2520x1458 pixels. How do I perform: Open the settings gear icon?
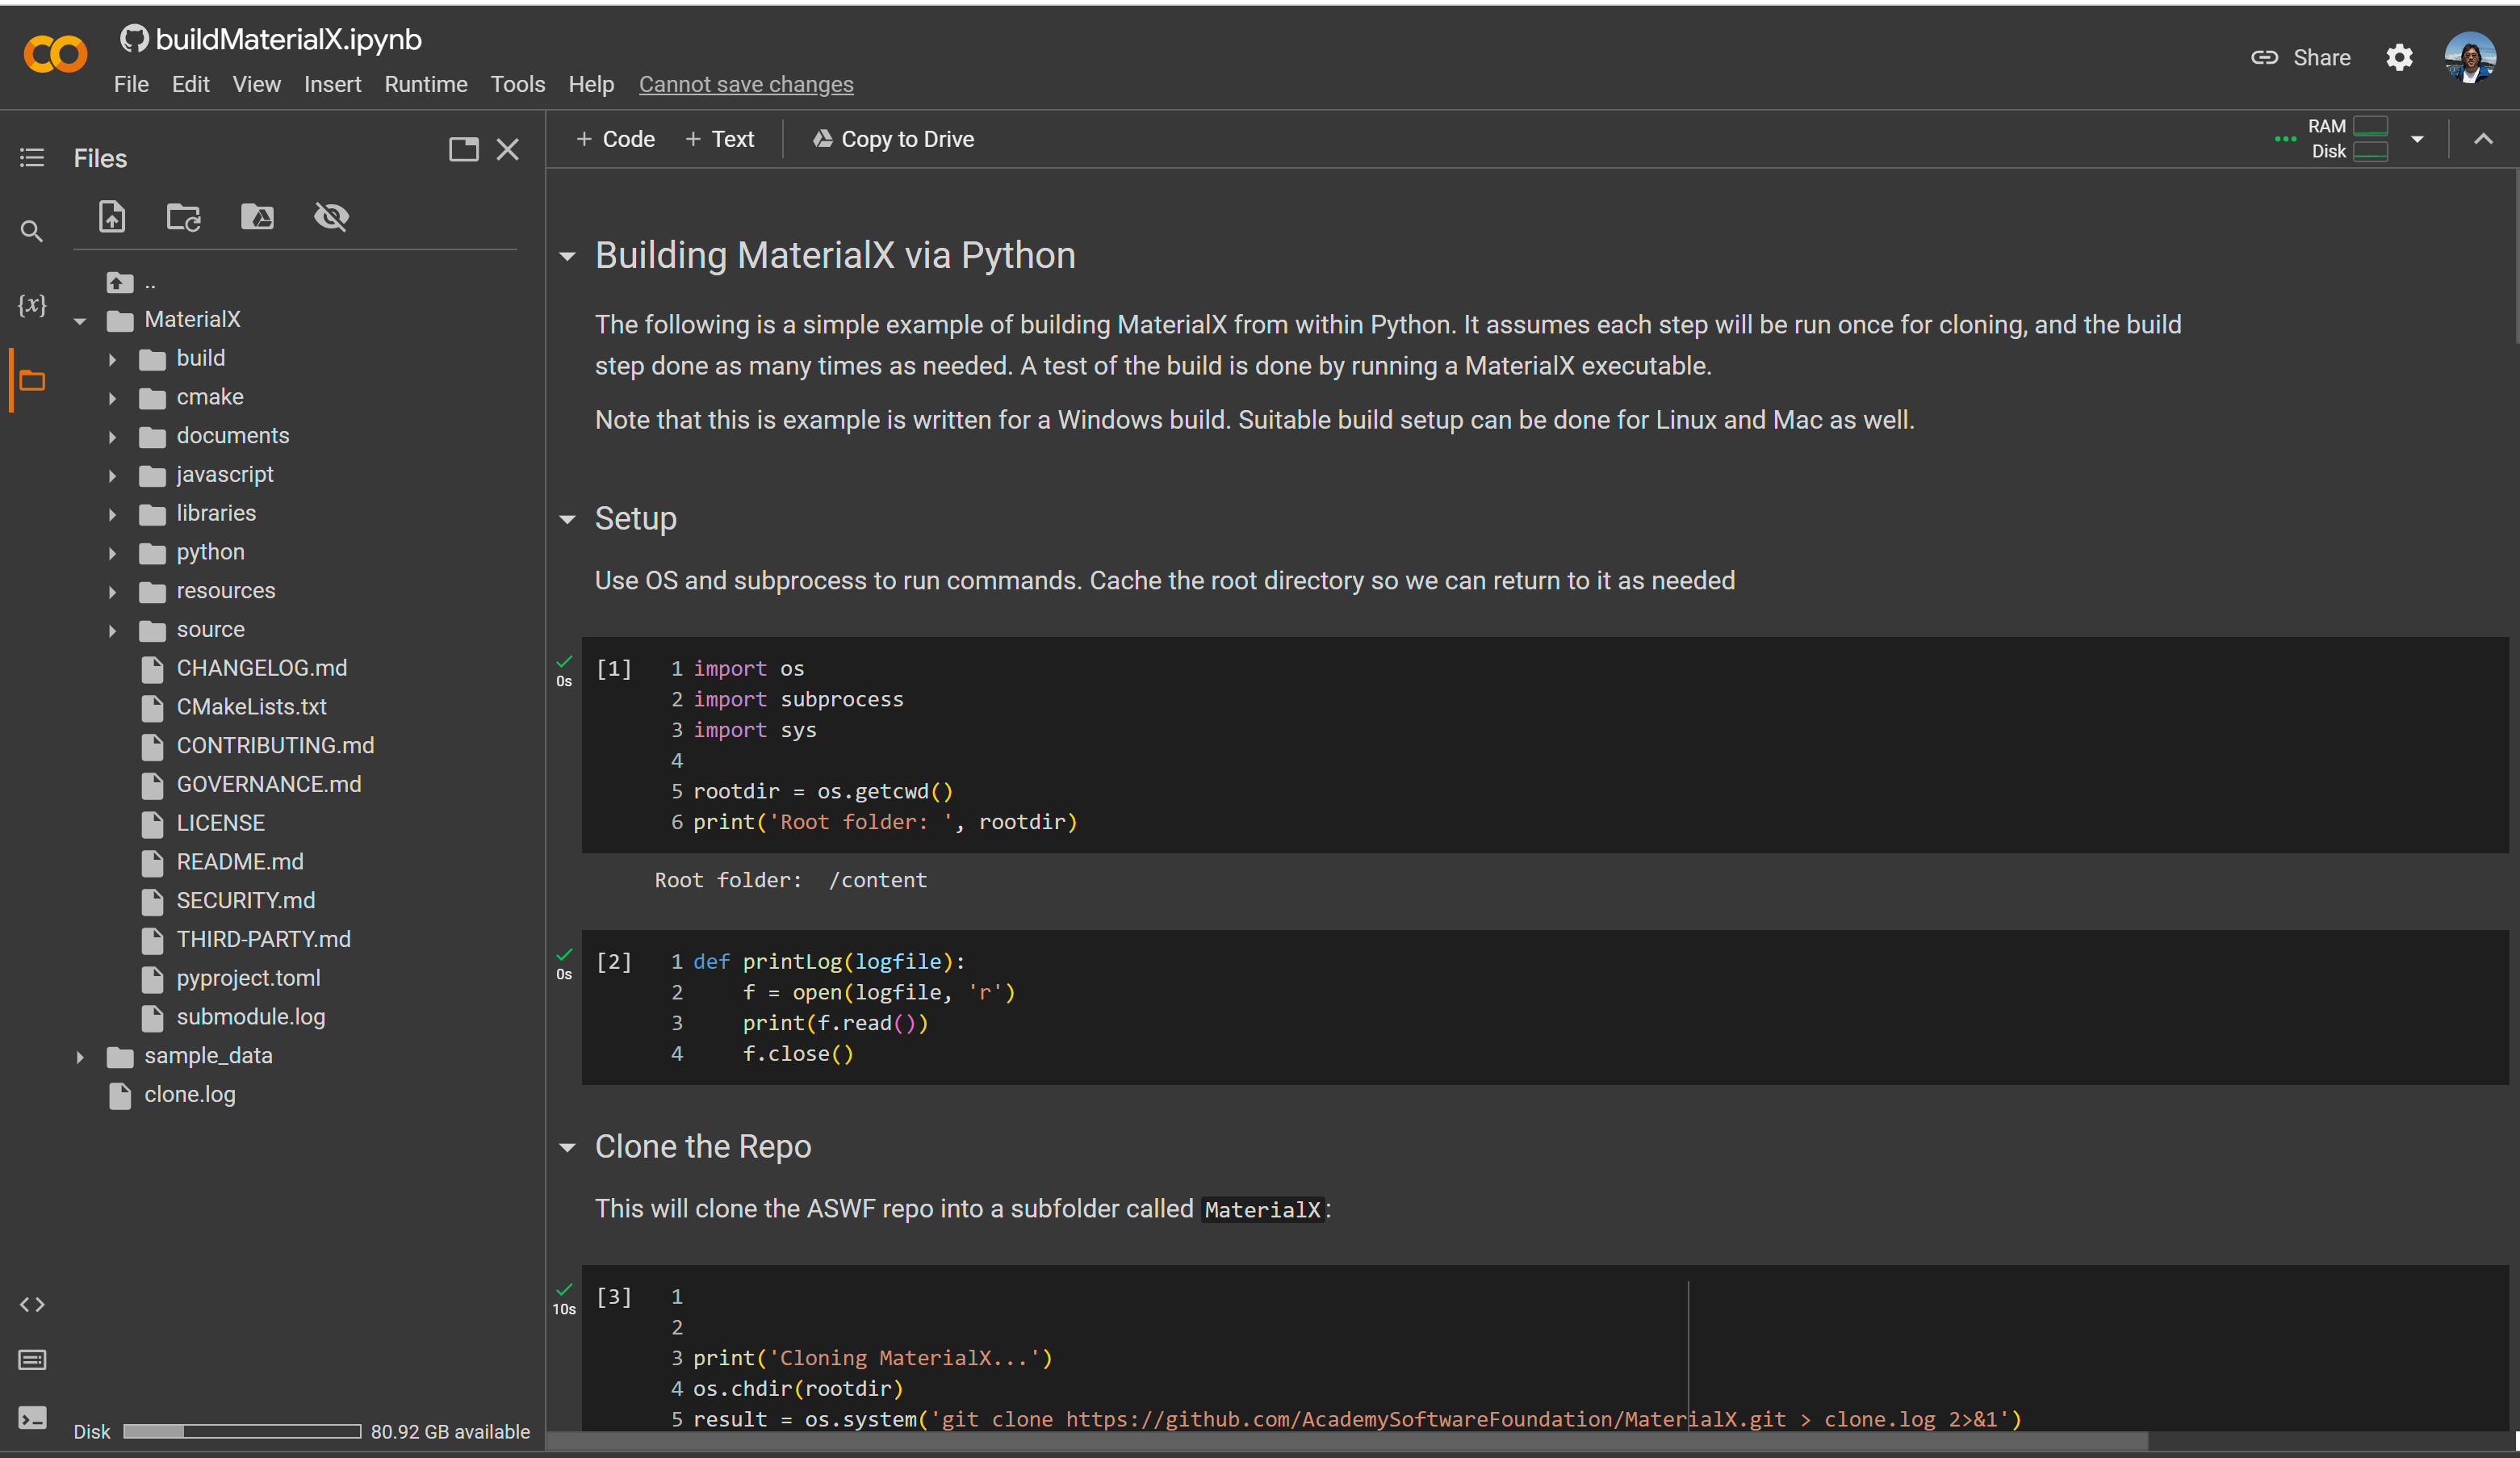point(2399,58)
